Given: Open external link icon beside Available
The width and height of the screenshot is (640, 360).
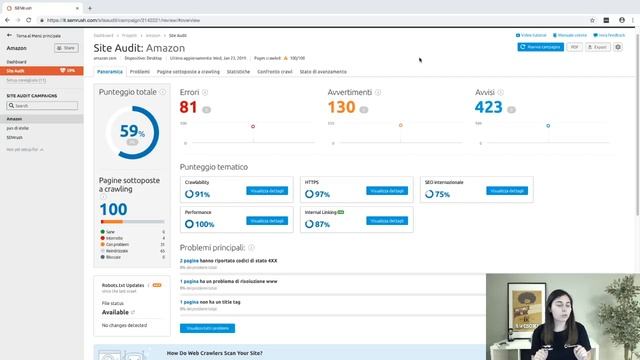Looking at the screenshot, I should pyautogui.click(x=133, y=312).
